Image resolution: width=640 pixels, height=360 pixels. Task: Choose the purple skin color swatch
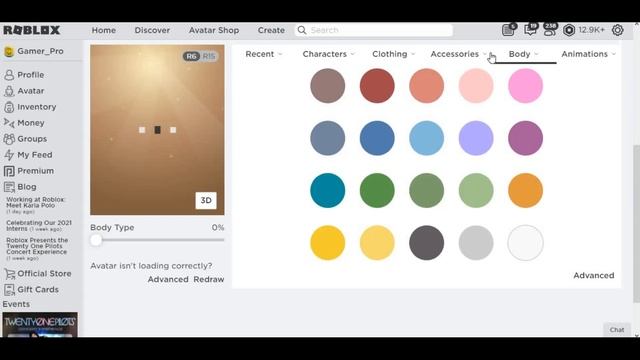(x=525, y=138)
